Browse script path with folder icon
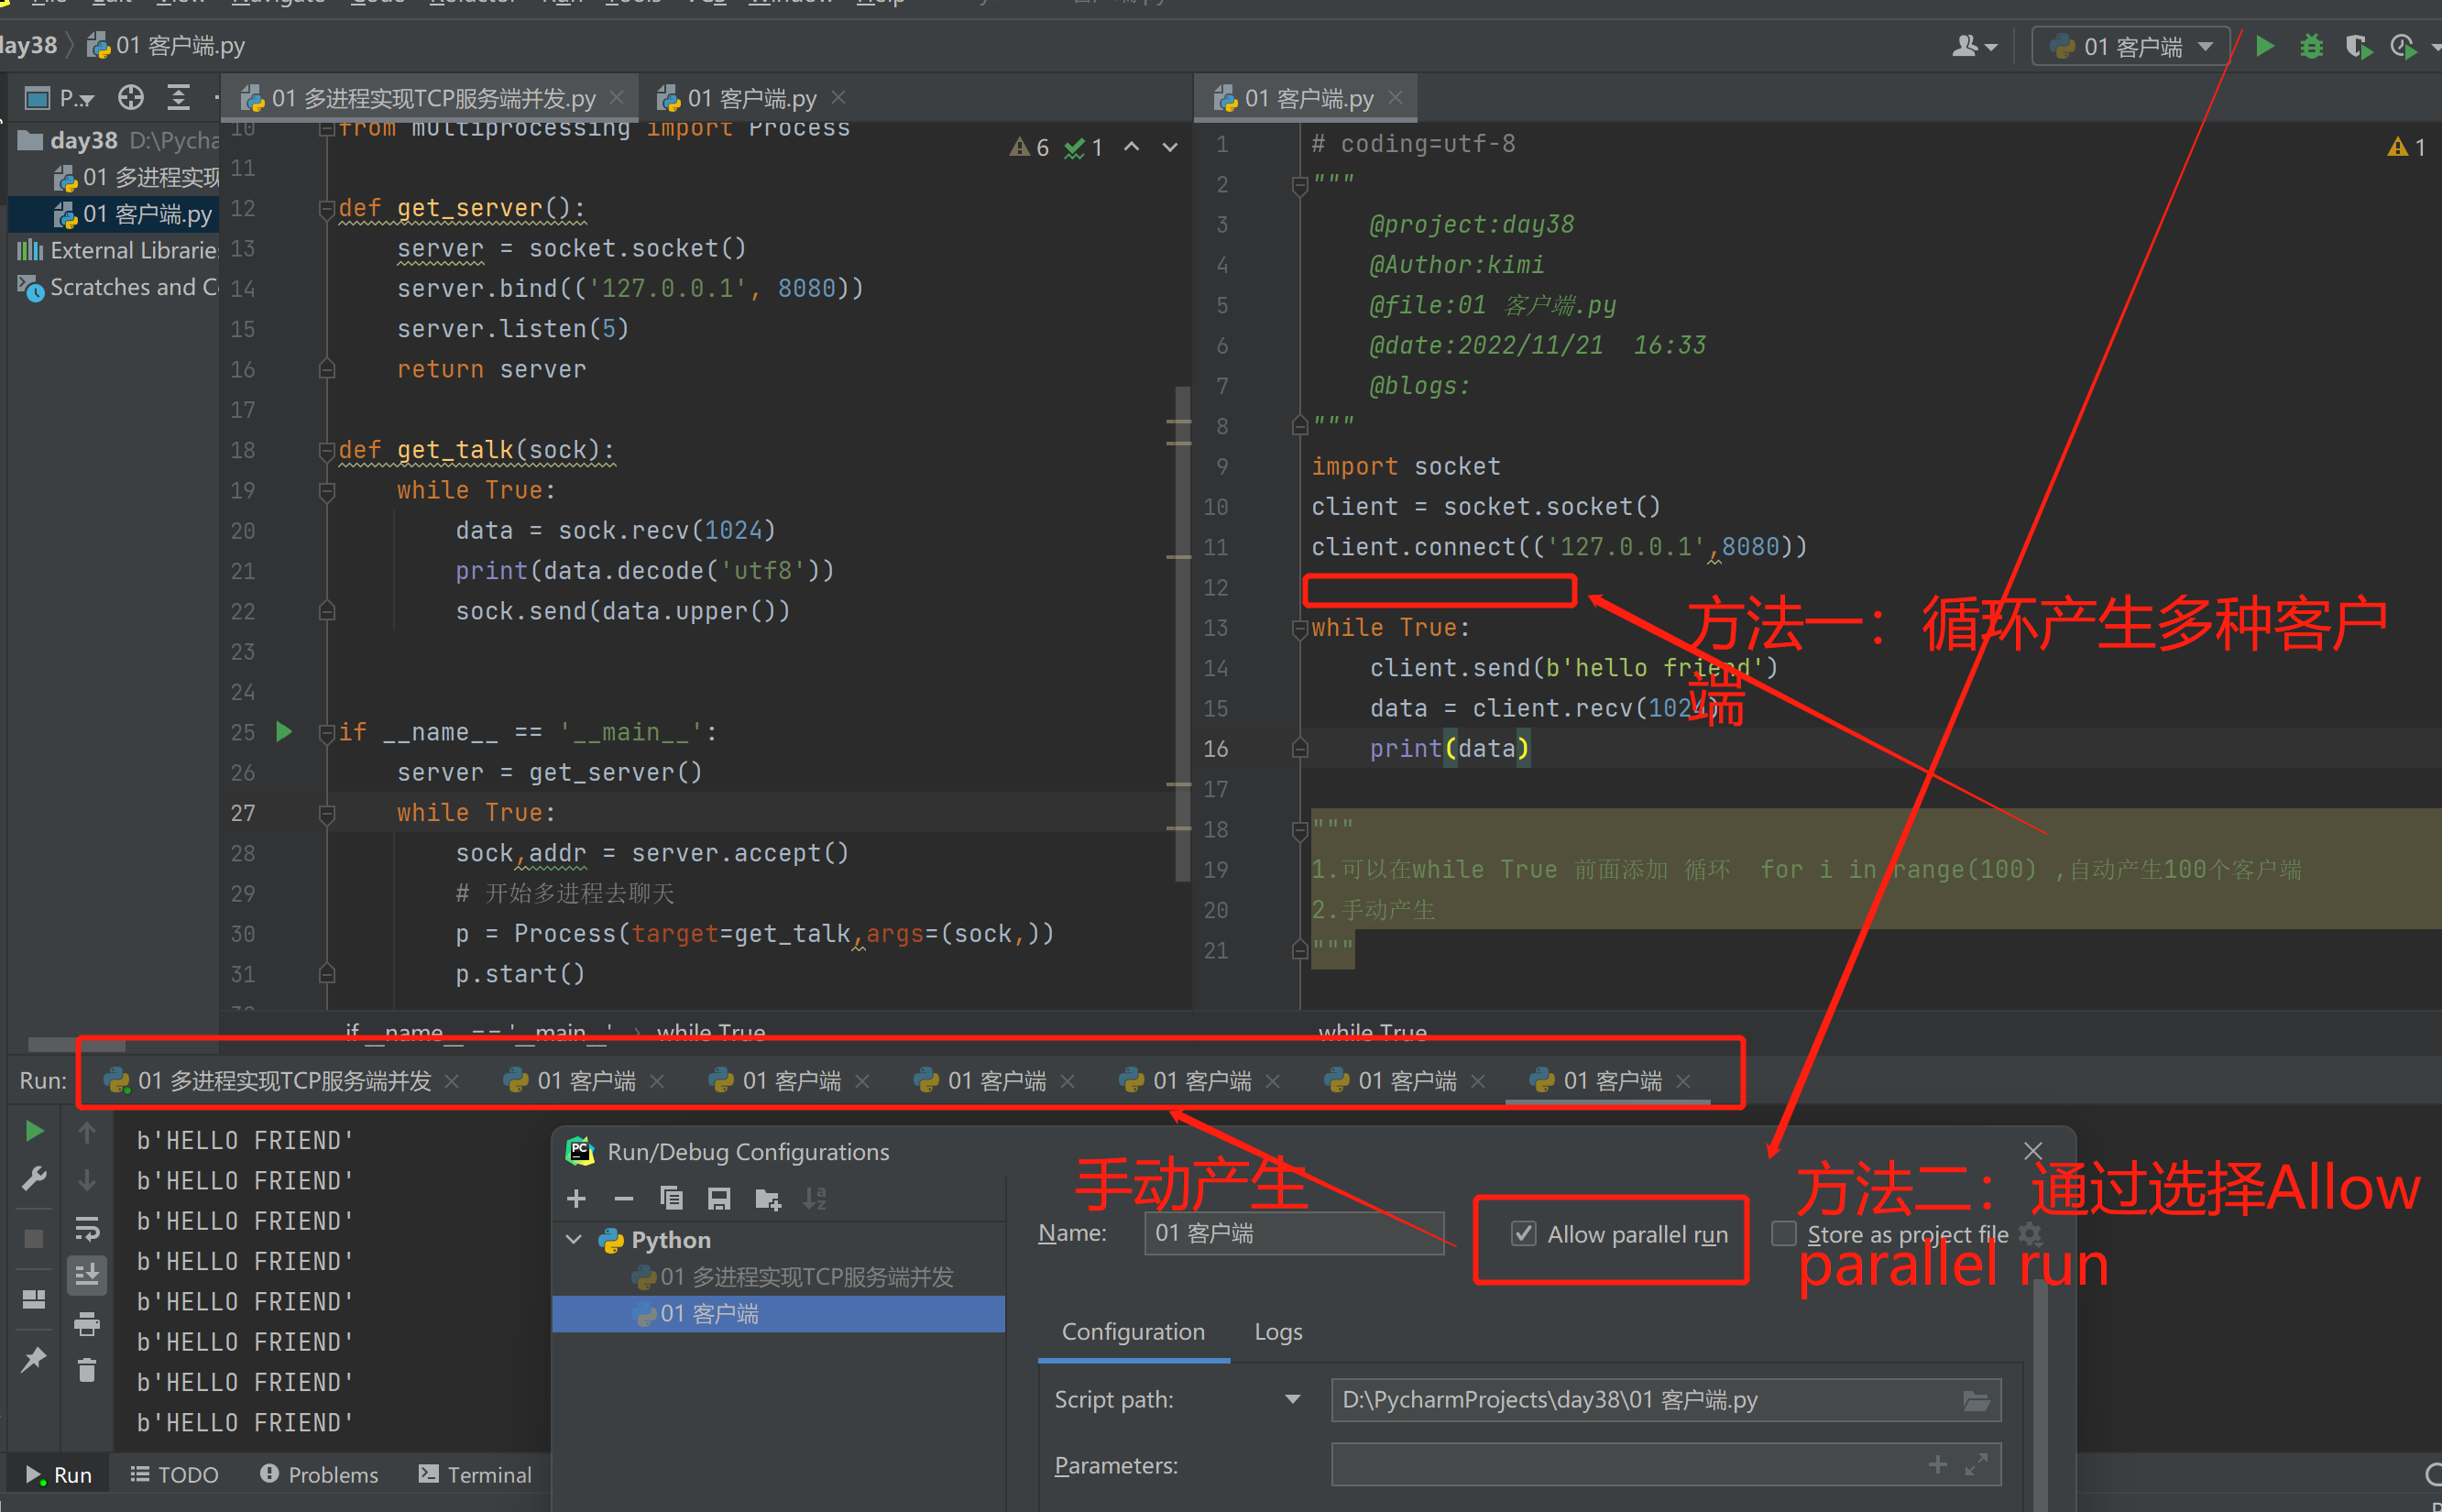This screenshot has height=1512, width=2442. 1976,1400
